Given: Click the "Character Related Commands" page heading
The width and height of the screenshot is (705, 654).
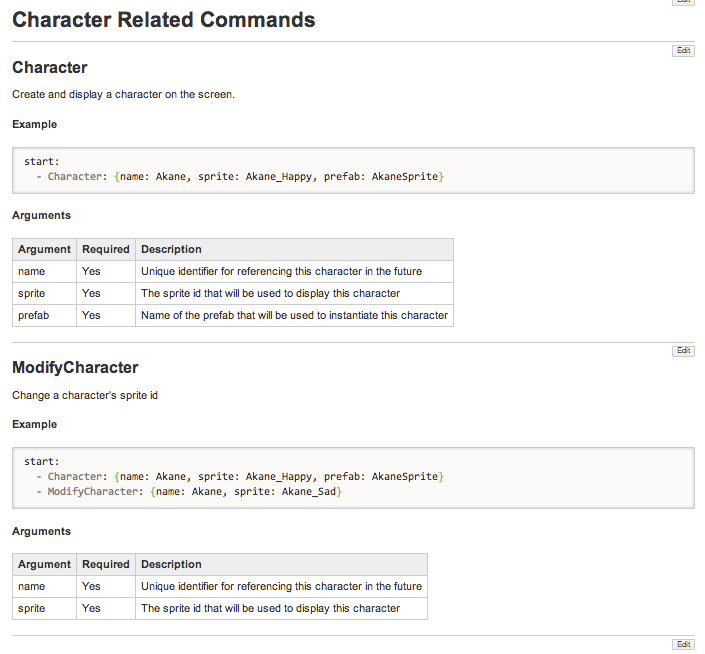Looking at the screenshot, I should click(164, 19).
